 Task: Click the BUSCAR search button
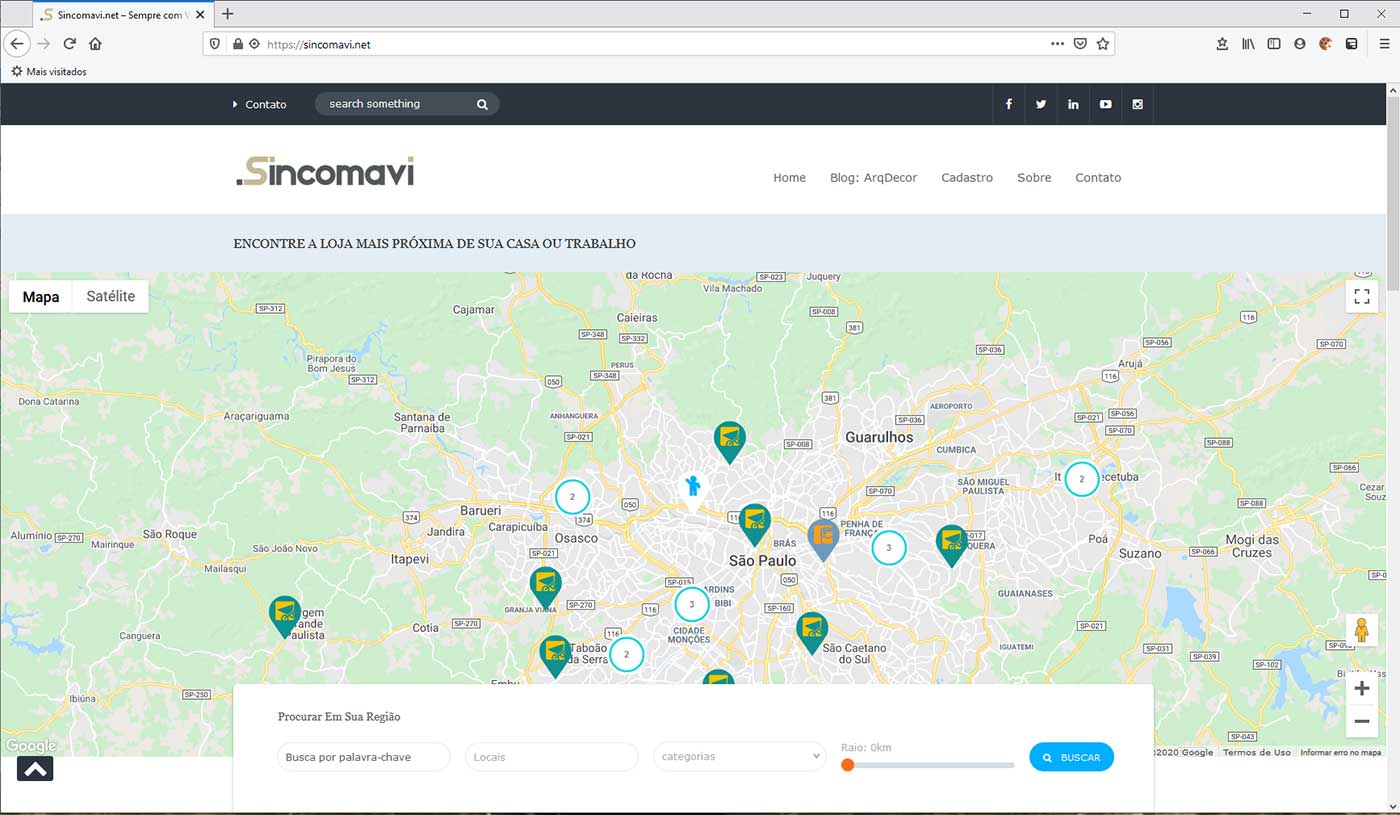[x=1071, y=757]
